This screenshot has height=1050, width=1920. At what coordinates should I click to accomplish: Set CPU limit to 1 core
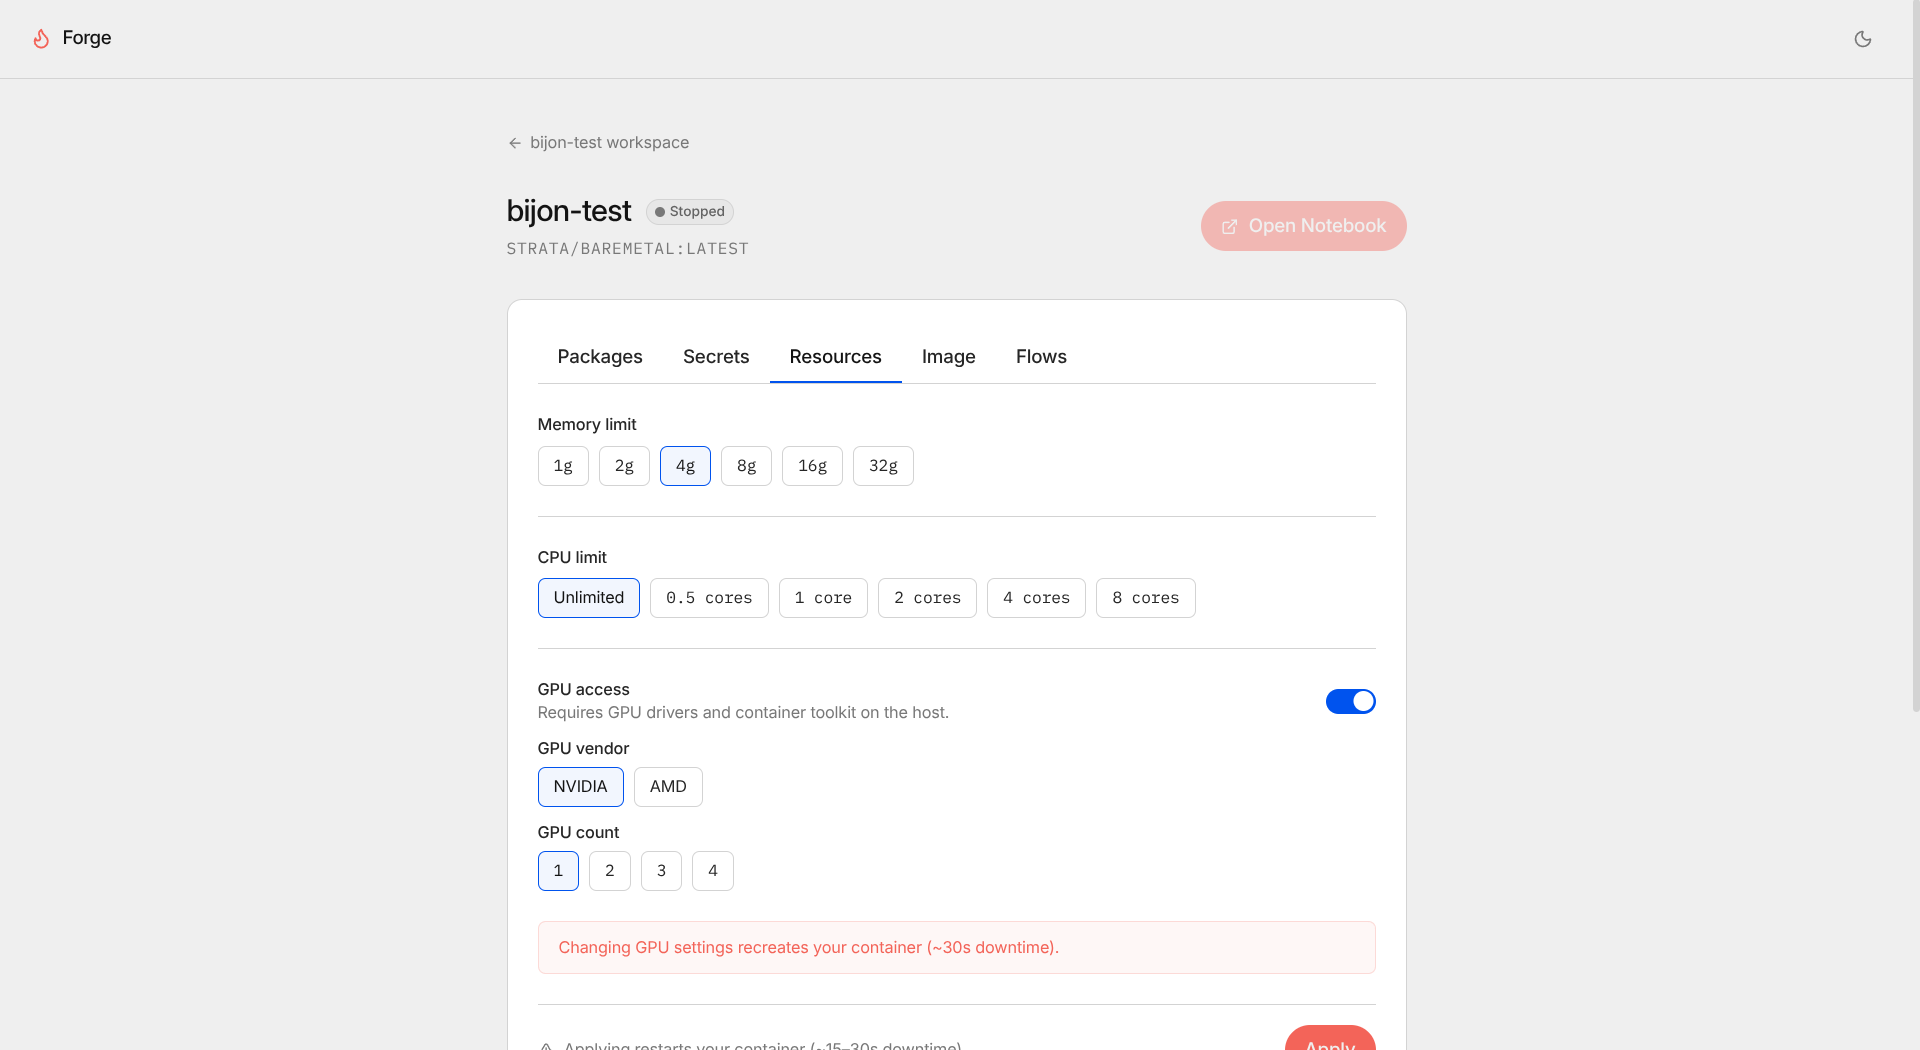click(x=823, y=598)
